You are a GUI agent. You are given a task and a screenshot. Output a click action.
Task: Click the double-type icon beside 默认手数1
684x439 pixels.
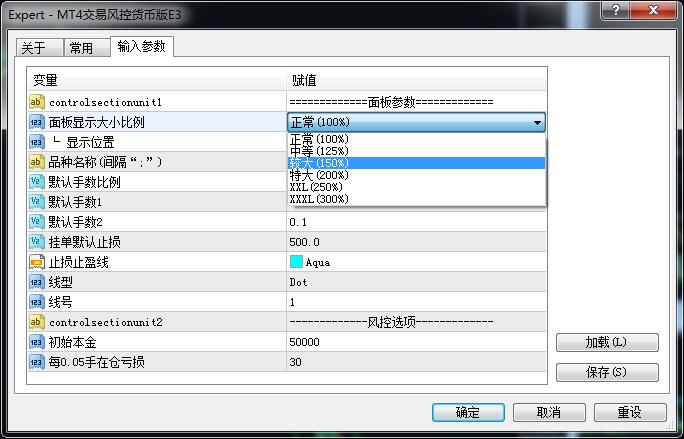click(37, 202)
